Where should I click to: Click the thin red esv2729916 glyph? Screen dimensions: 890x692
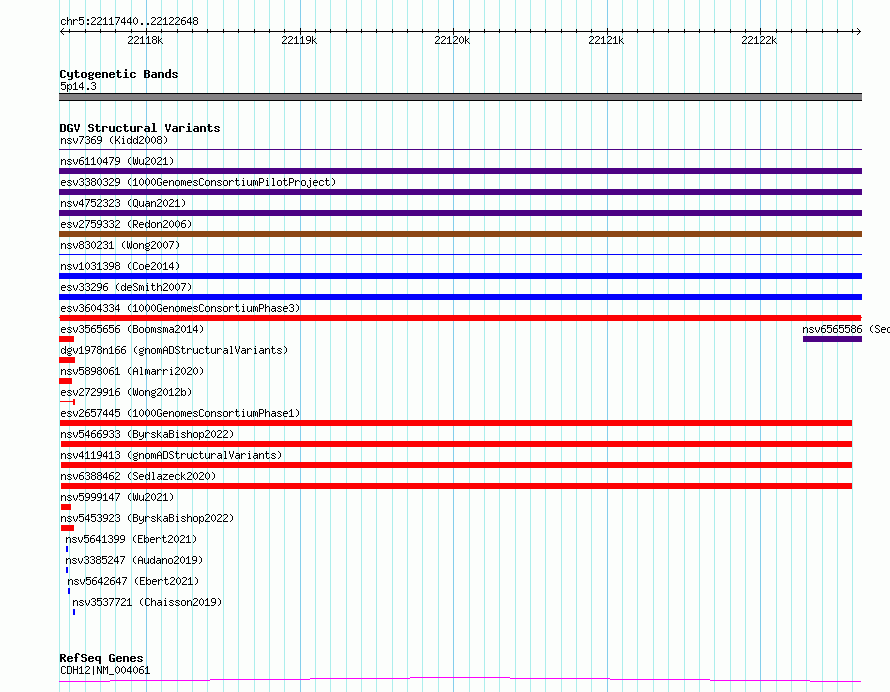(x=67, y=402)
